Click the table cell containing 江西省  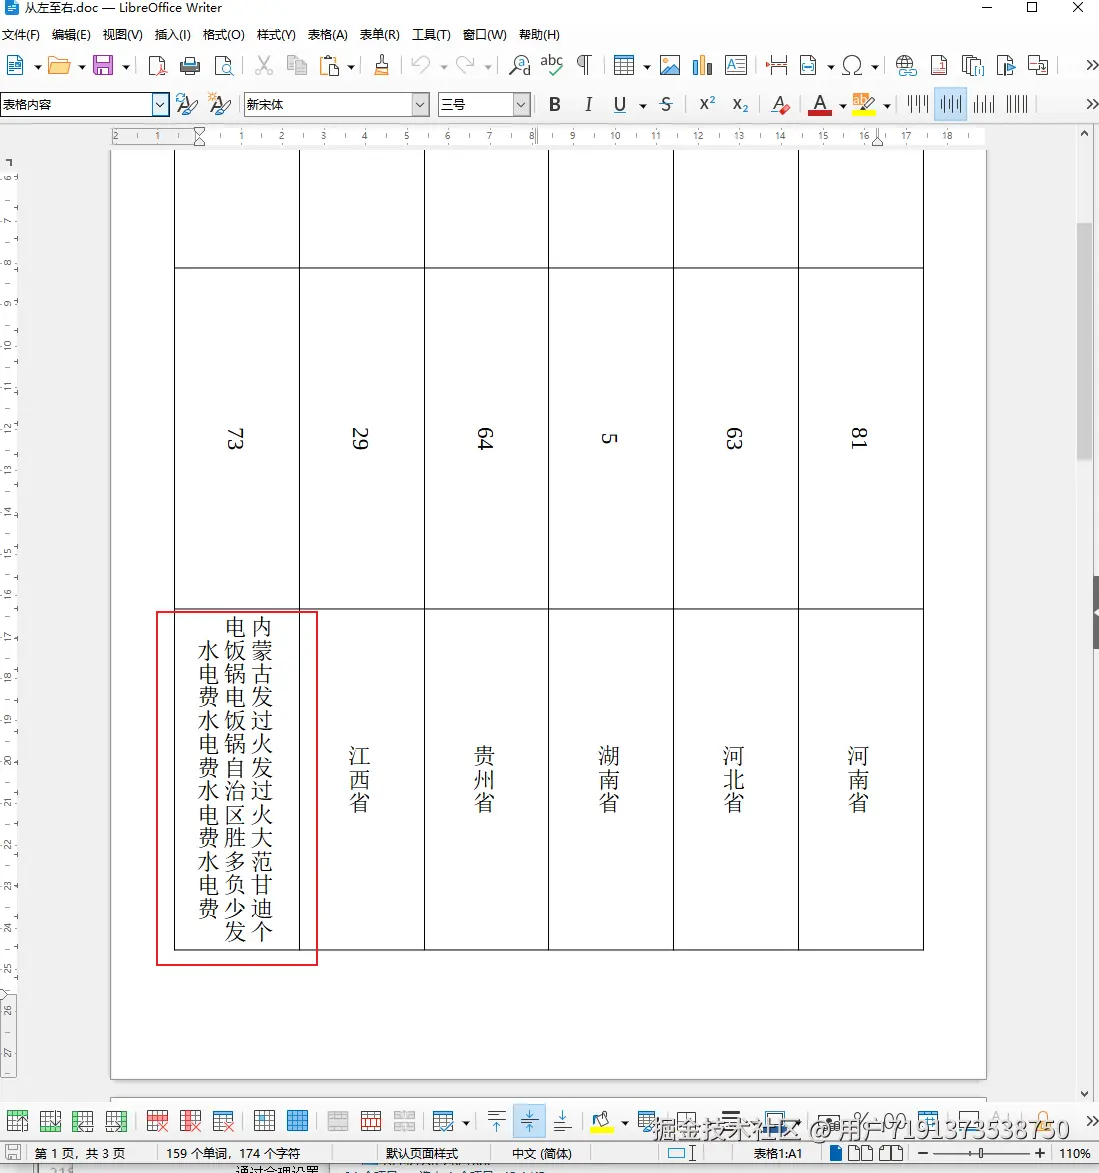361,780
